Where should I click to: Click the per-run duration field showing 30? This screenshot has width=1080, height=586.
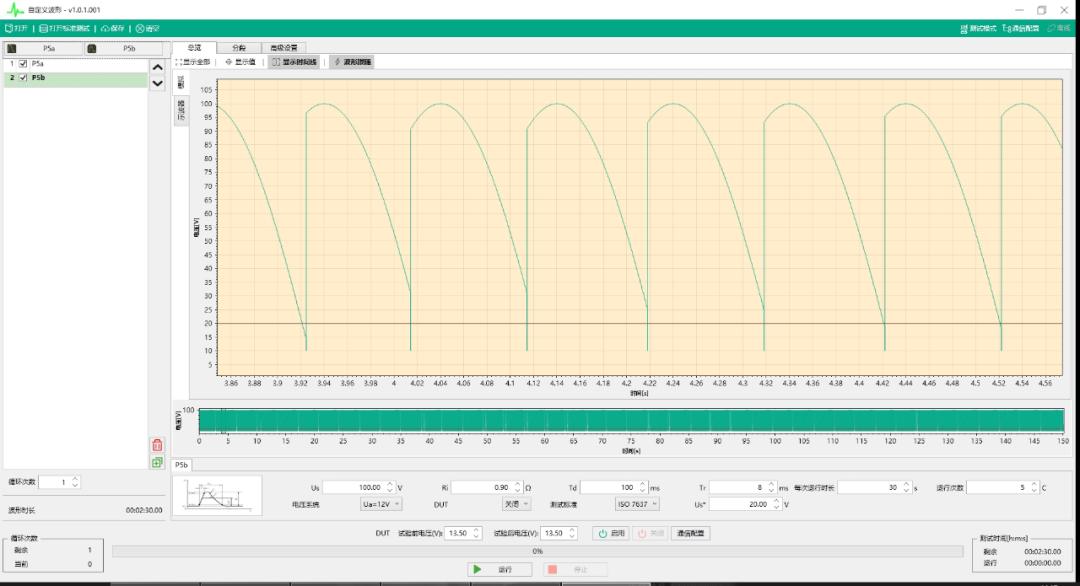pyautogui.click(x=875, y=487)
